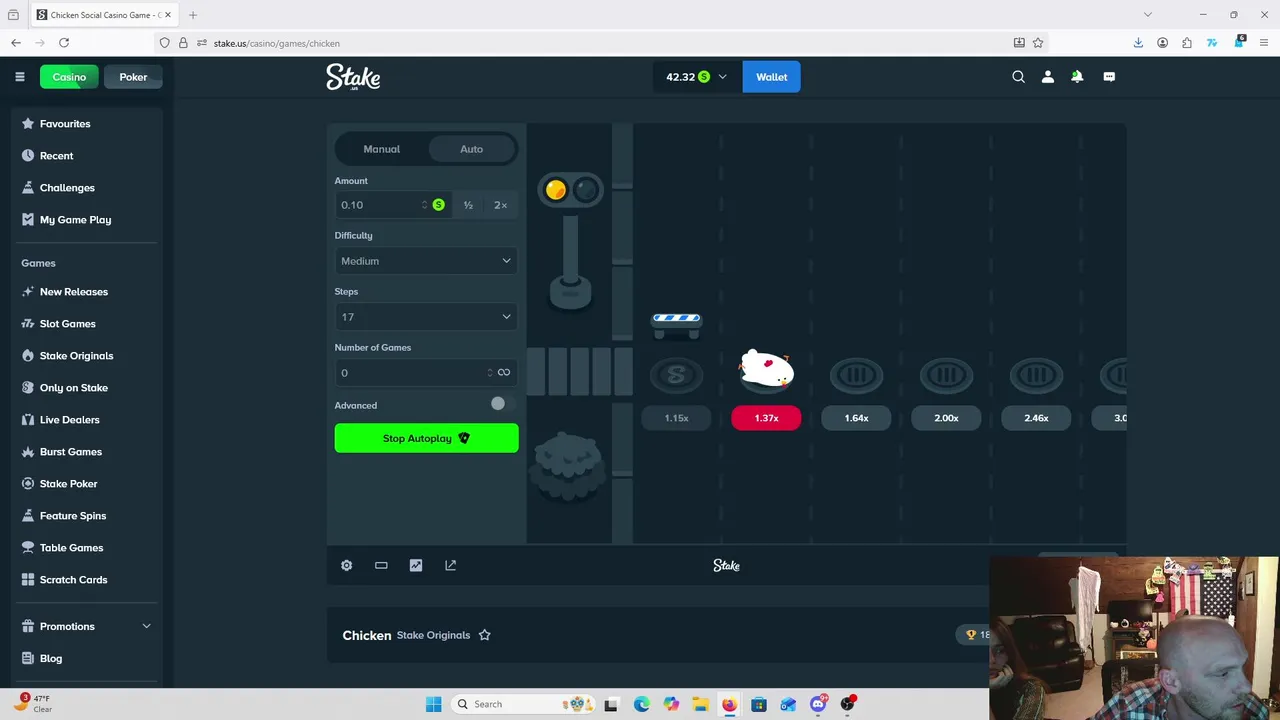Click the 2.00x multiplier tile
The height and width of the screenshot is (720, 1280).
coord(946,418)
